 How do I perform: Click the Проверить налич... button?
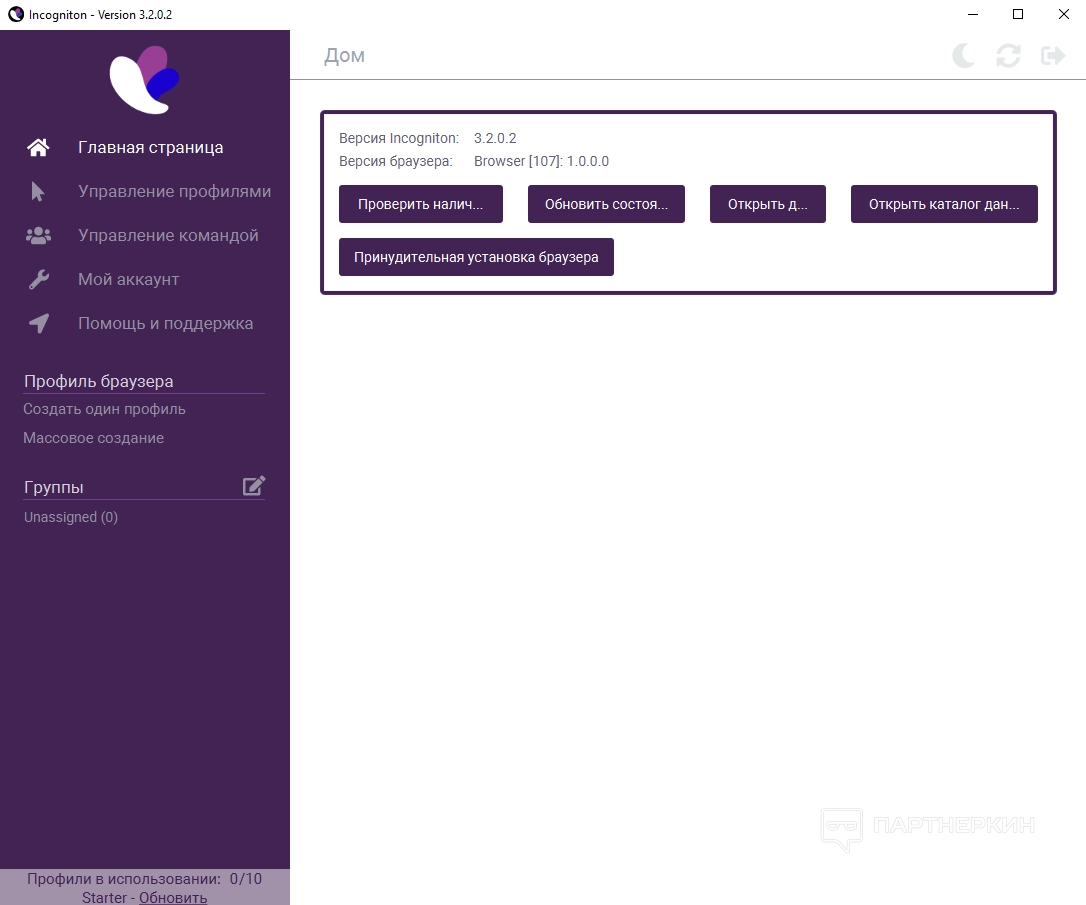[x=420, y=204]
